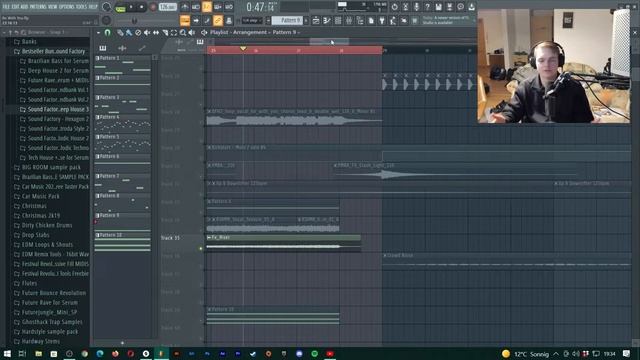Open the piano roll icon
The width and height of the screenshot is (640, 360).
click(327, 20)
